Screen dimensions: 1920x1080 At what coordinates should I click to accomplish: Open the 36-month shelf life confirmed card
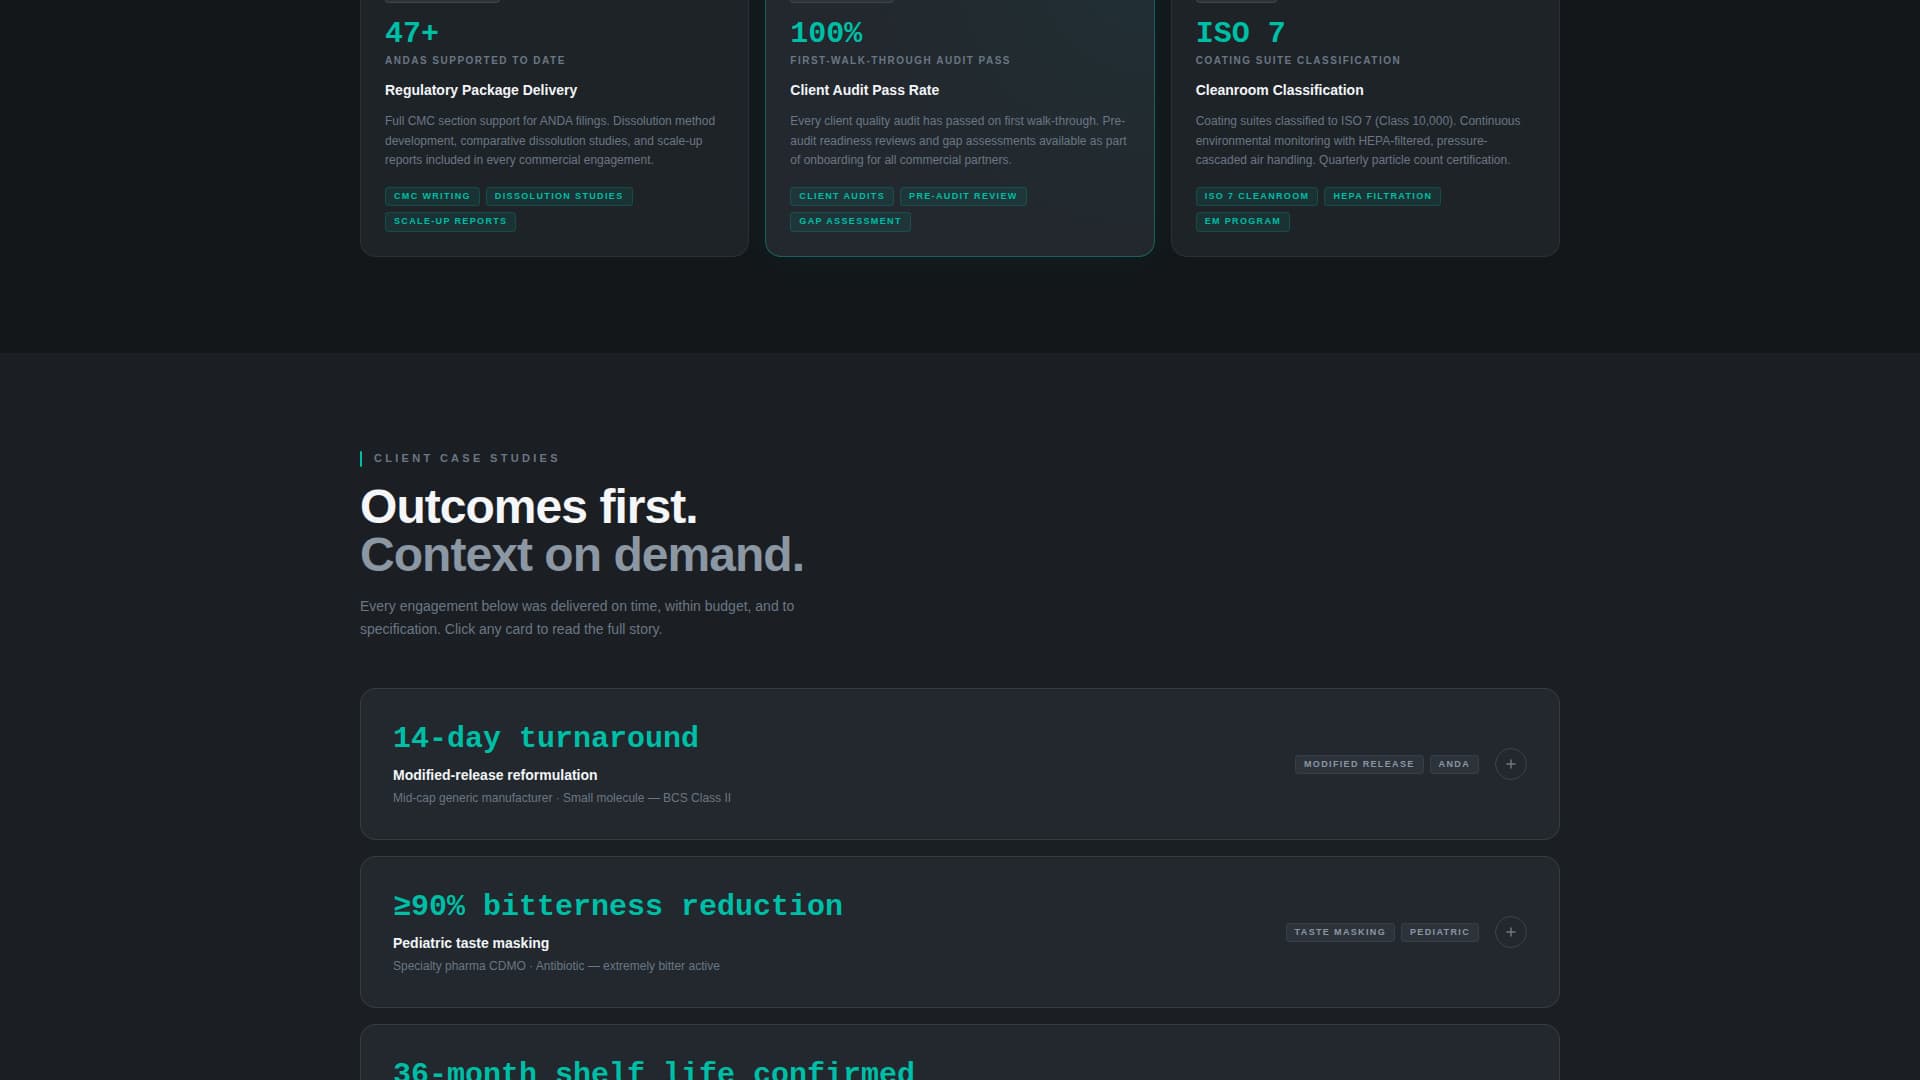click(x=653, y=1068)
